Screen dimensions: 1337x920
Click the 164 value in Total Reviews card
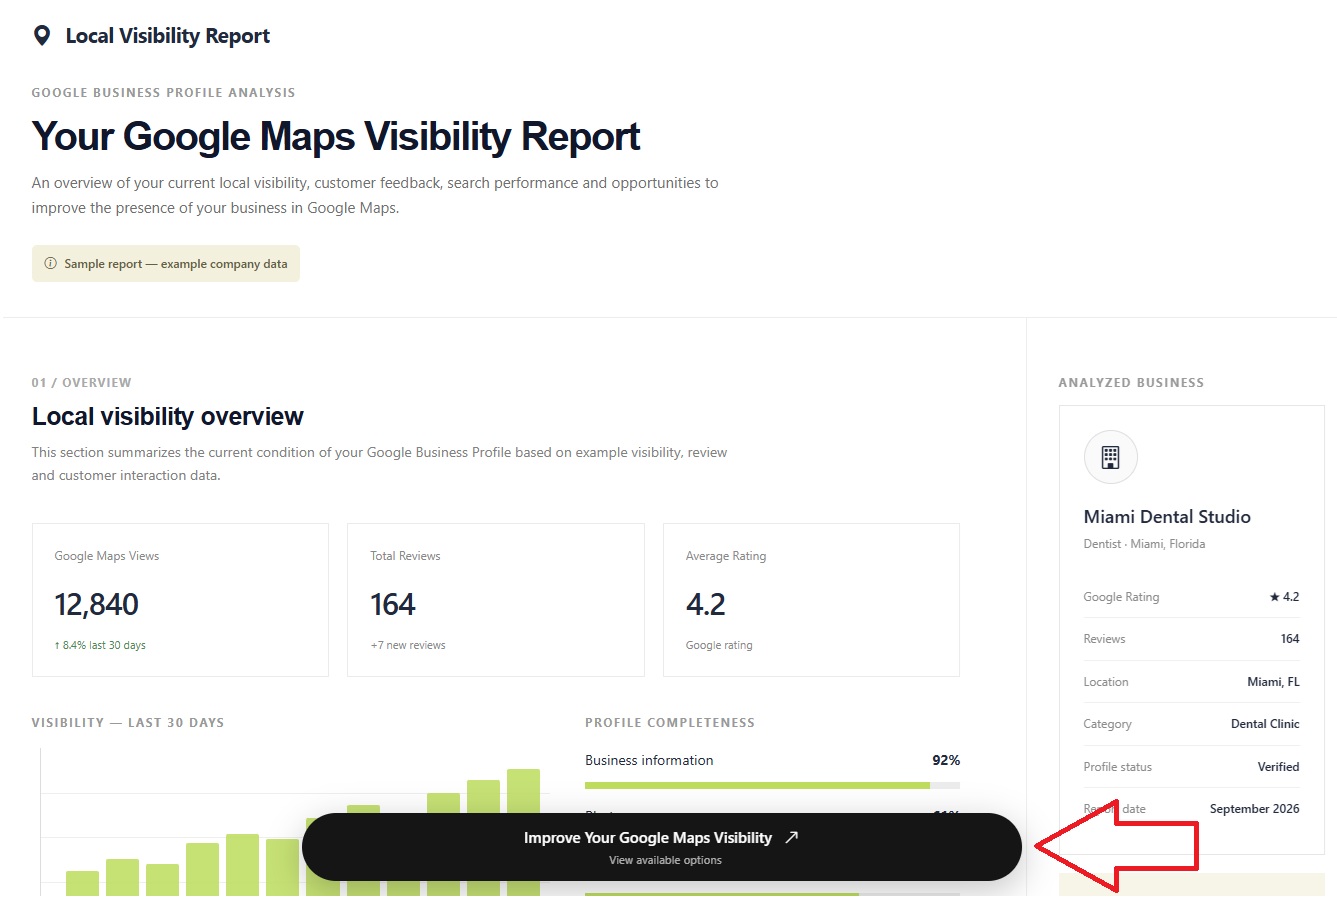[x=393, y=604]
